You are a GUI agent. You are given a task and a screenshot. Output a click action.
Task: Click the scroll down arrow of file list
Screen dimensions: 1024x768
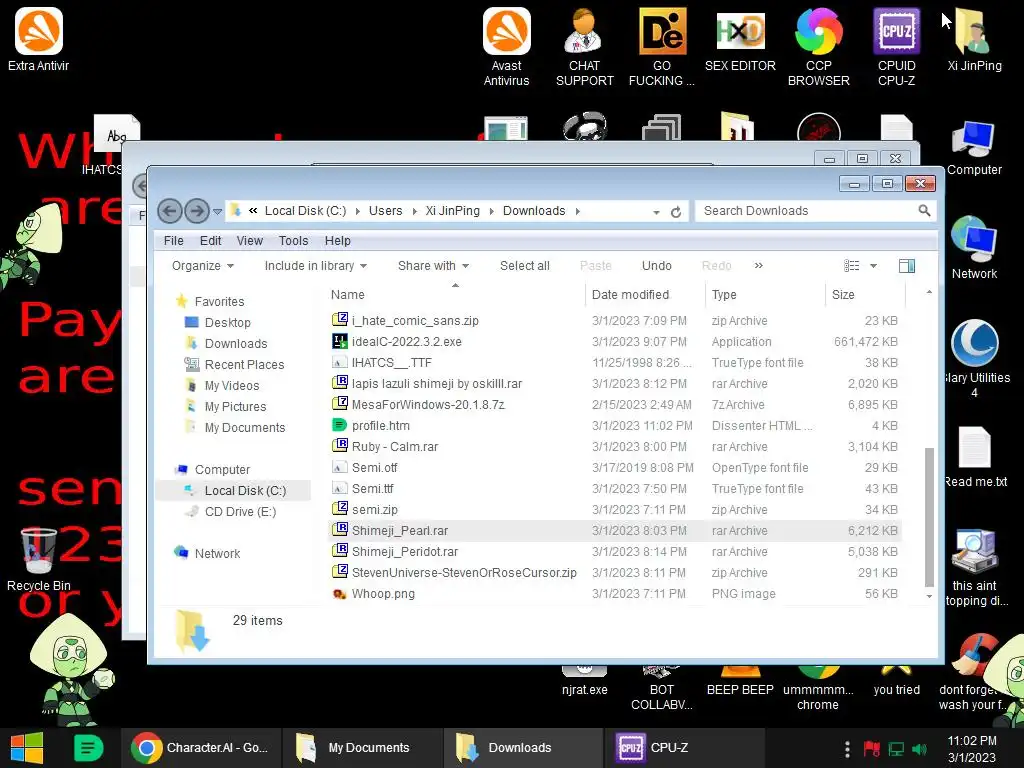[929, 596]
